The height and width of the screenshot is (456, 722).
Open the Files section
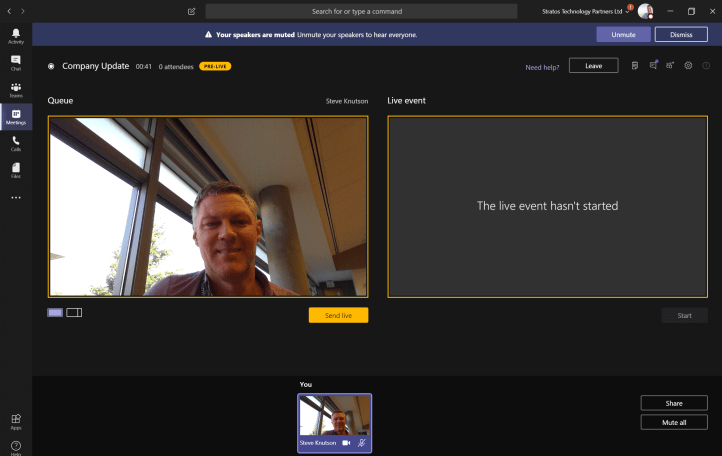(x=16, y=170)
